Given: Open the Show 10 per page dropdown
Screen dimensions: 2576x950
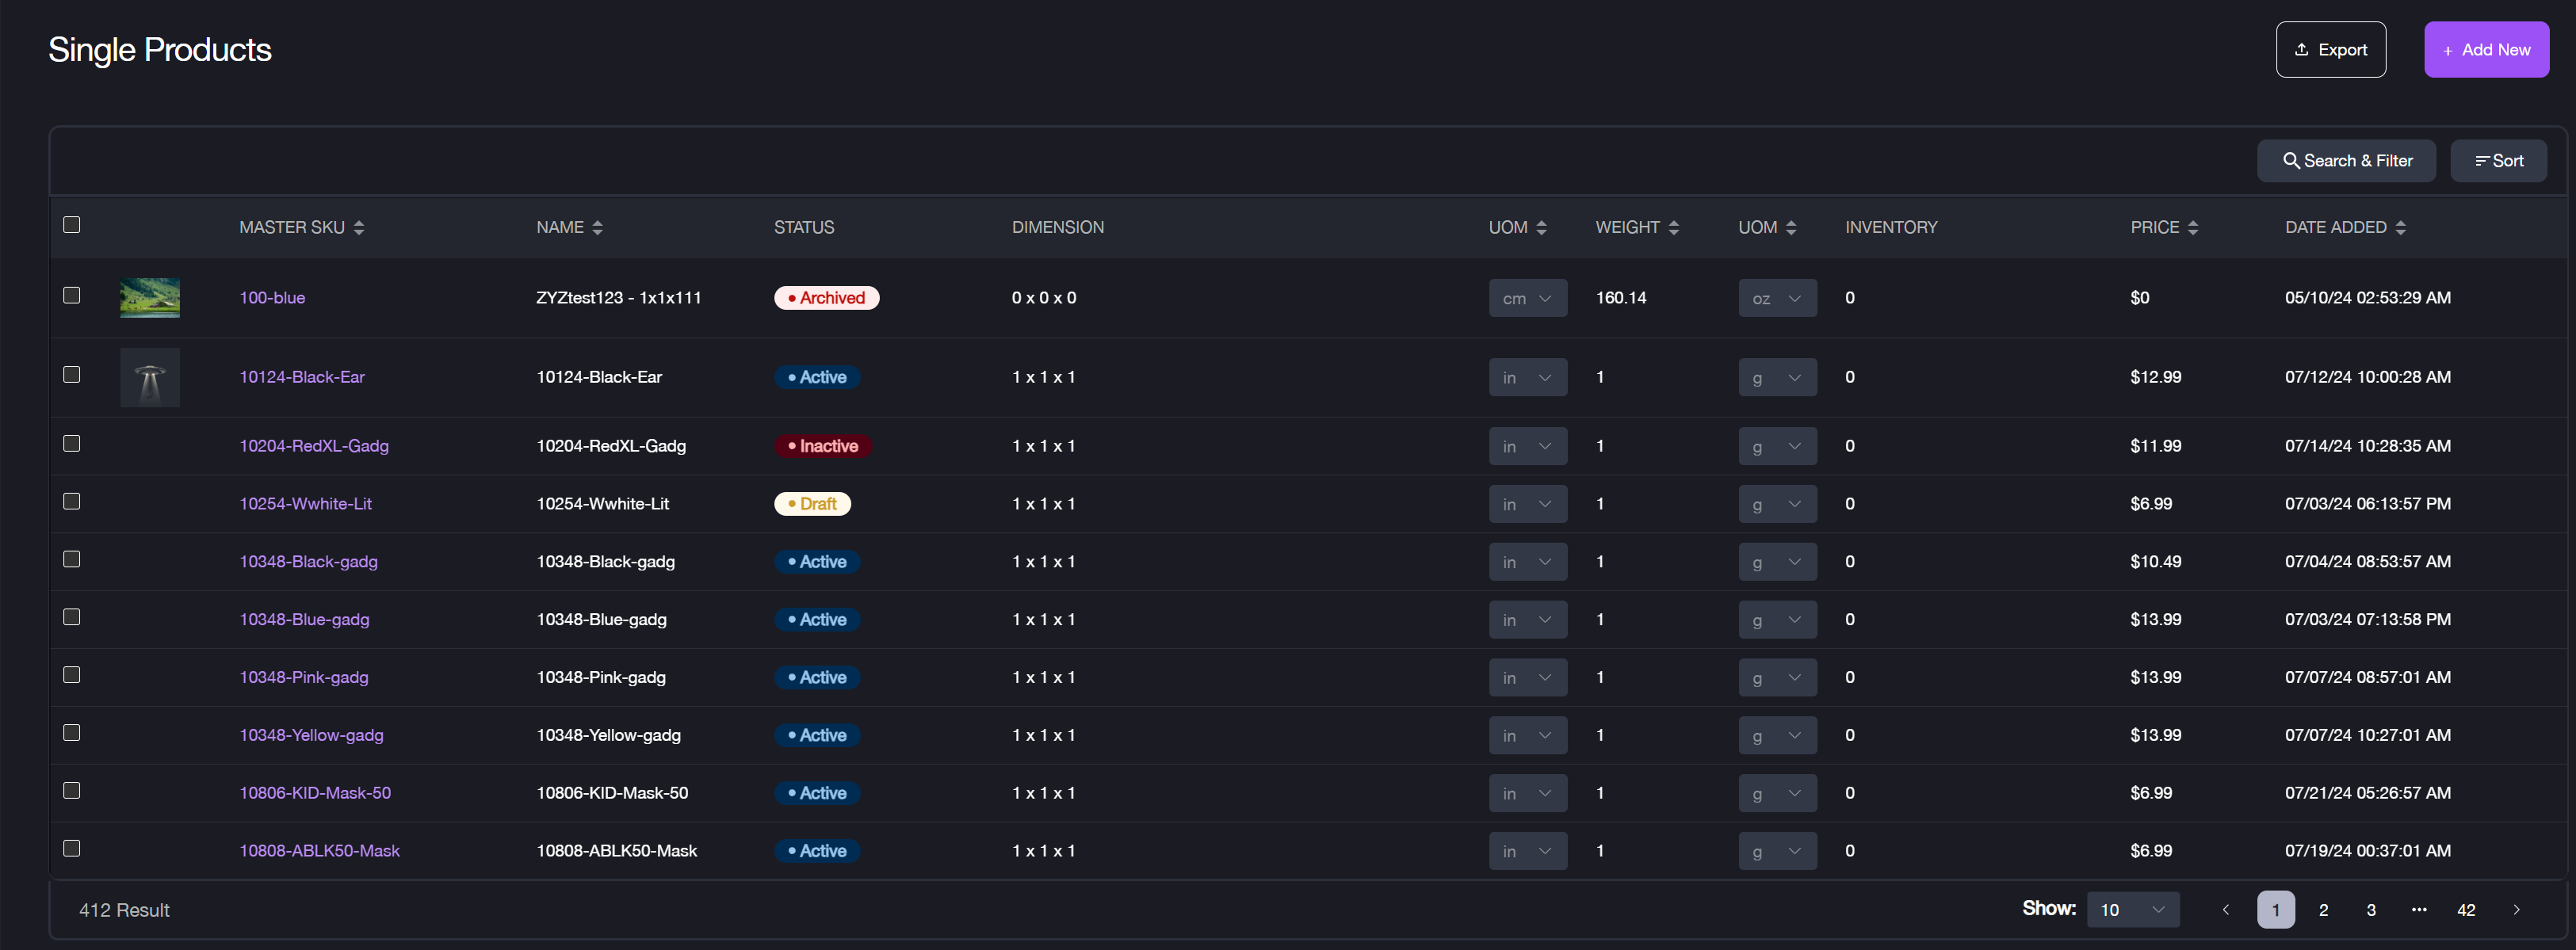Looking at the screenshot, I should pyautogui.click(x=2132, y=909).
